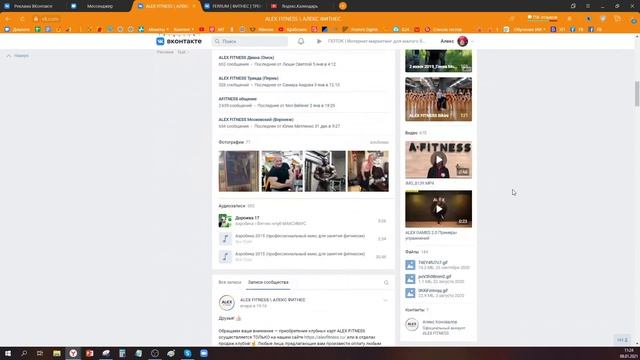This screenshot has width=640, height=360.
Task: Open the fourth photo thumbnail with blonde woman
Action: coord(368,171)
